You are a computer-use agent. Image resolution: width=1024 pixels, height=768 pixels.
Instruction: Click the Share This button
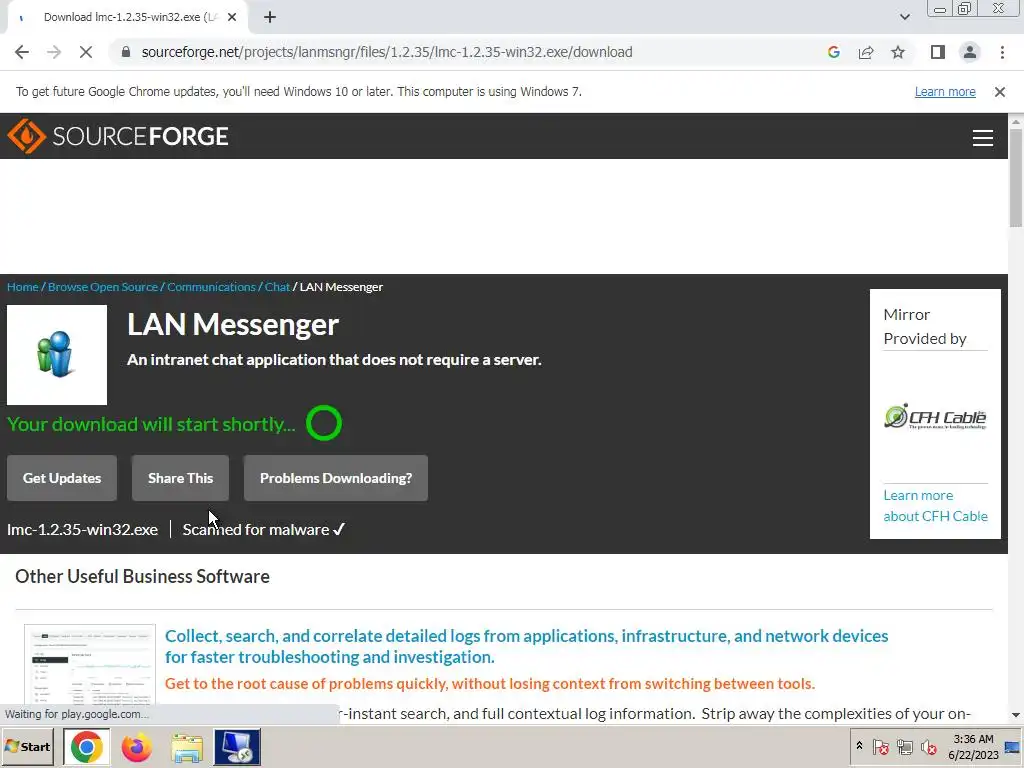click(180, 478)
